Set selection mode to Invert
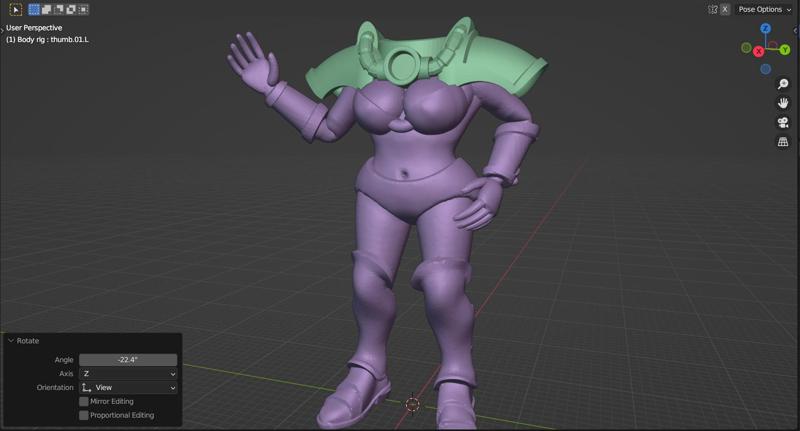 71,9
